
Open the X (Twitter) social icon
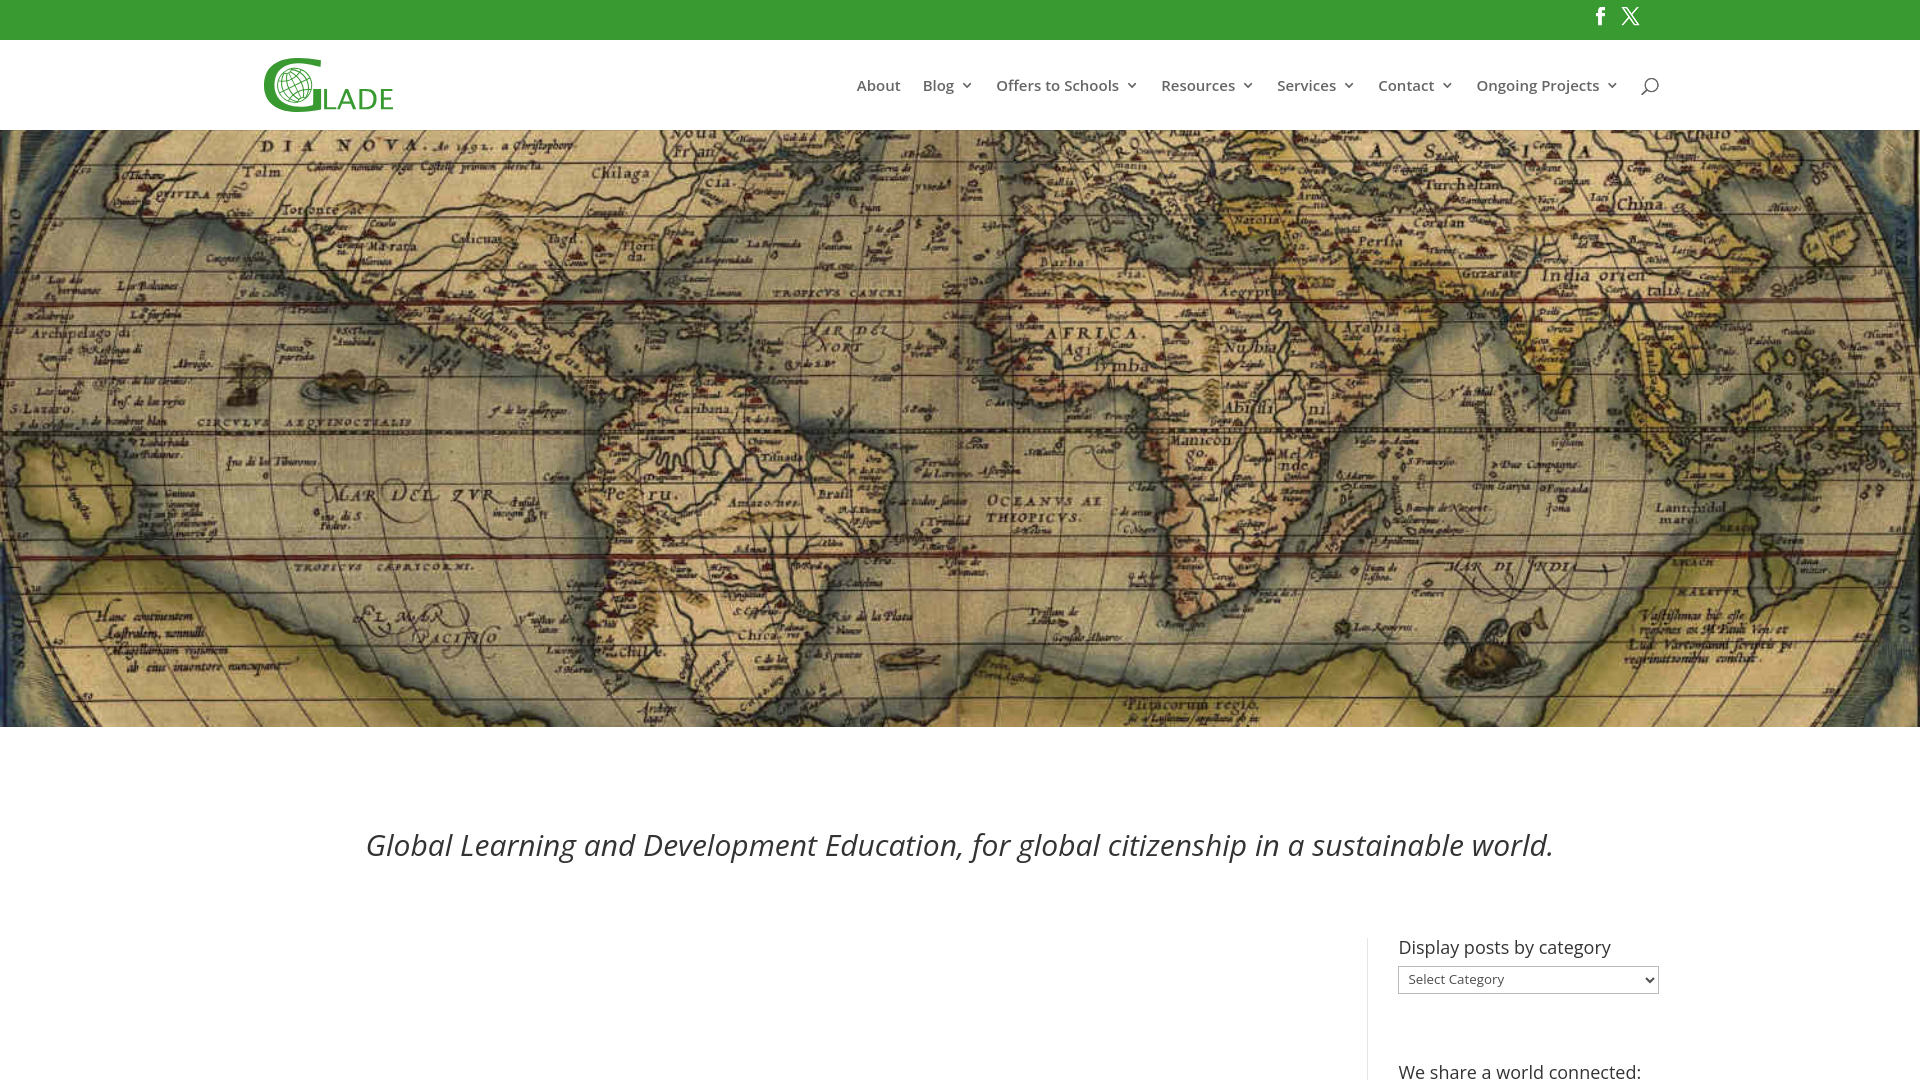pyautogui.click(x=1630, y=16)
